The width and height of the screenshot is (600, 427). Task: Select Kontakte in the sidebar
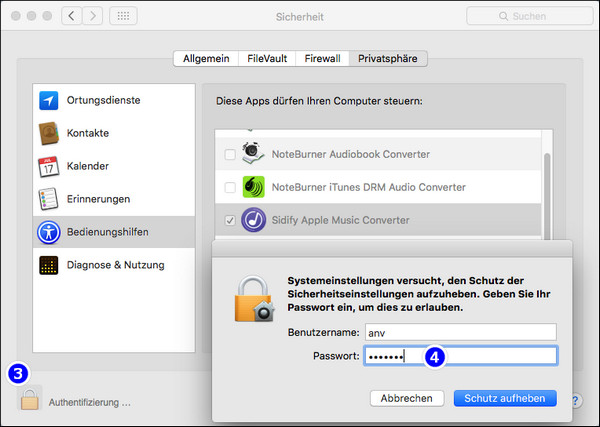114,133
